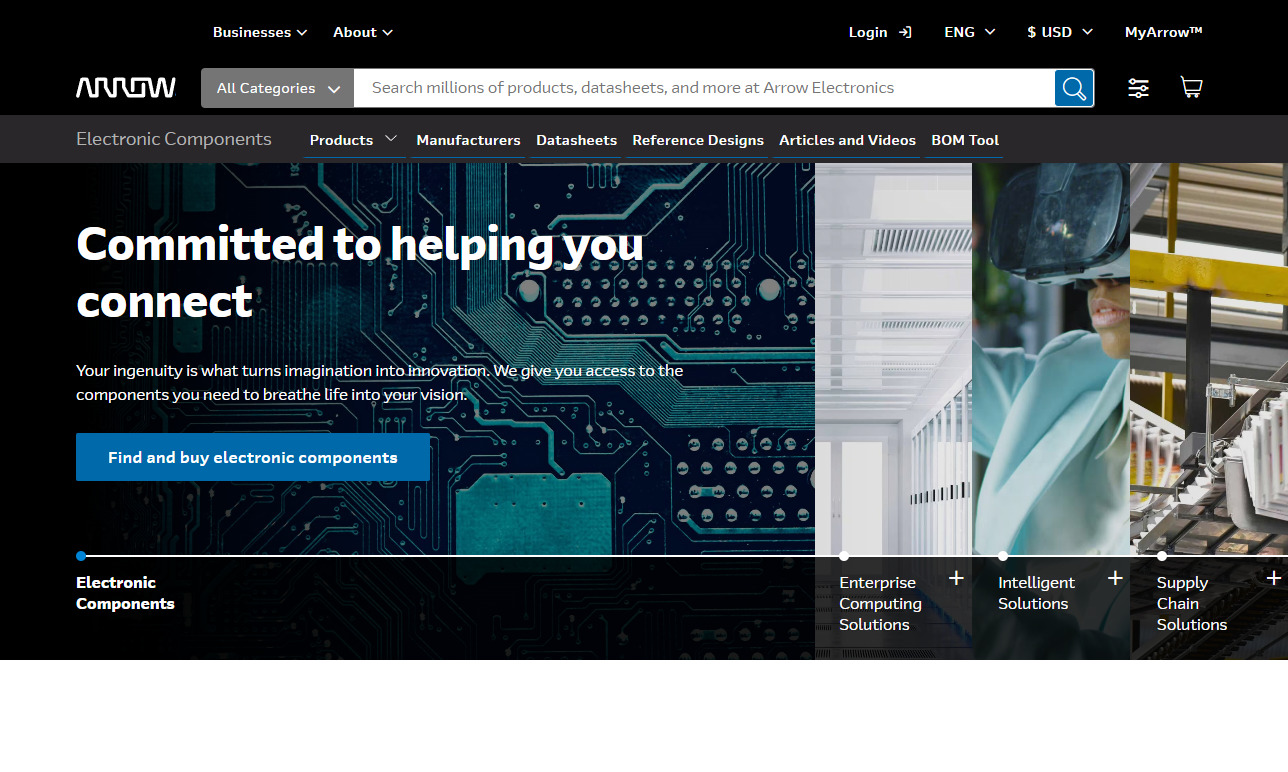1288x772 pixels.
Task: Open the MyArrow link
Action: (1163, 32)
